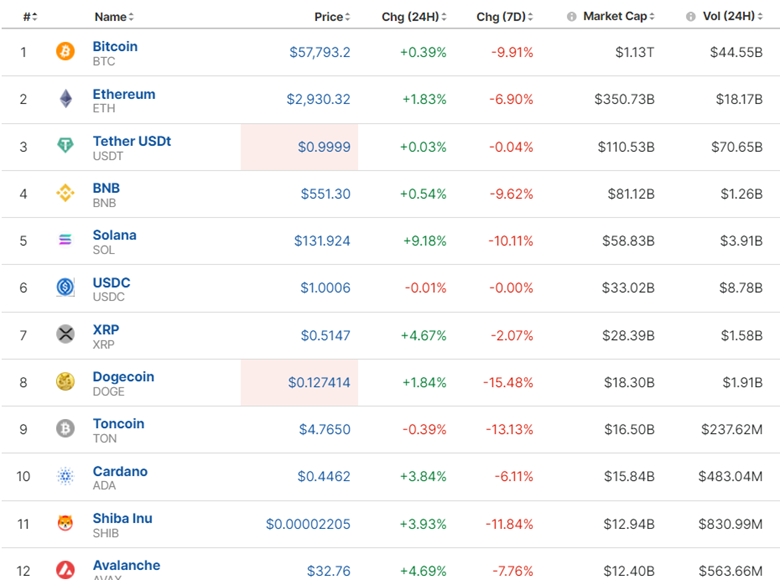The image size is (780, 580).
Task: Click BNB price $551.30
Action: tap(325, 193)
